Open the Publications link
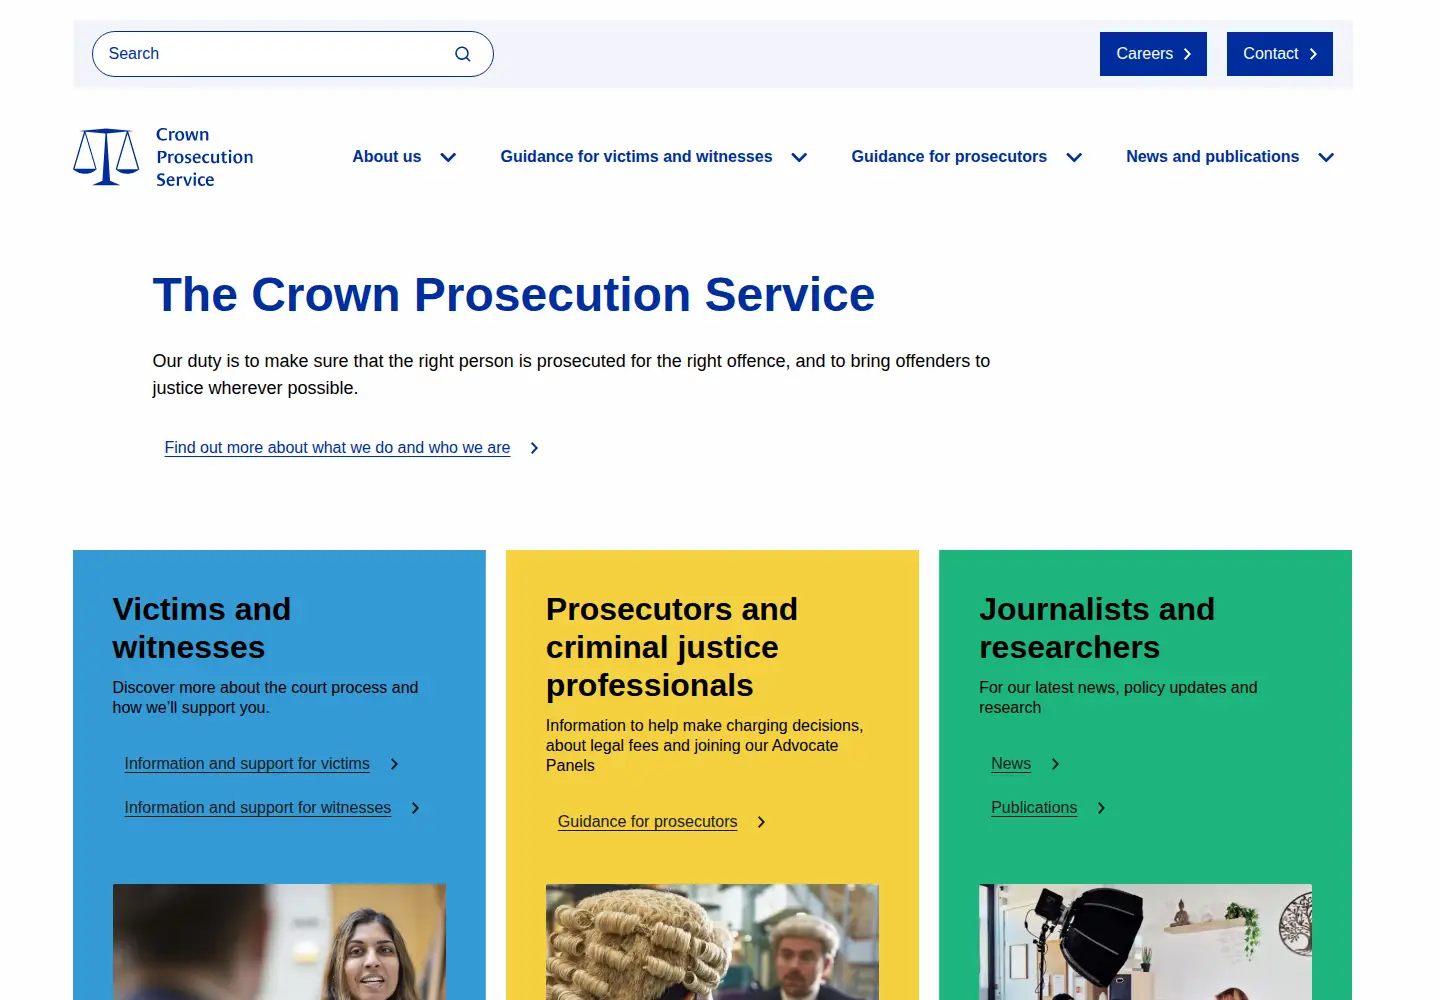The height and width of the screenshot is (1000, 1440). click(x=1034, y=808)
